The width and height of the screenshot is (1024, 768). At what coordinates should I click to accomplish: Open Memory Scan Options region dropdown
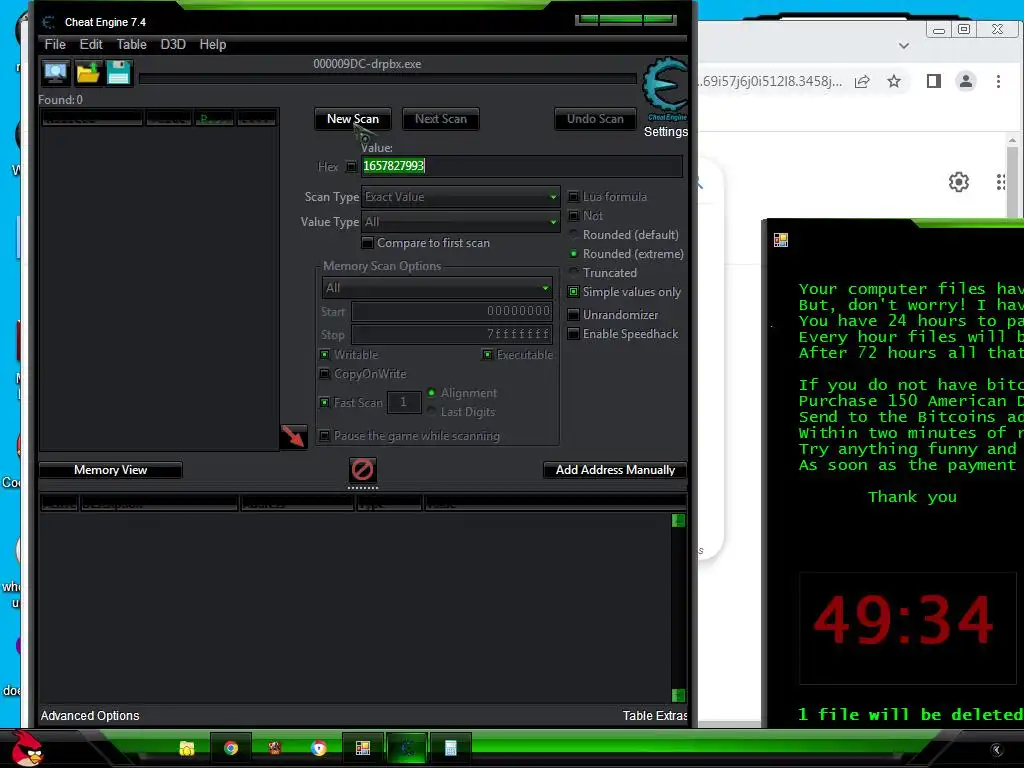(437, 288)
